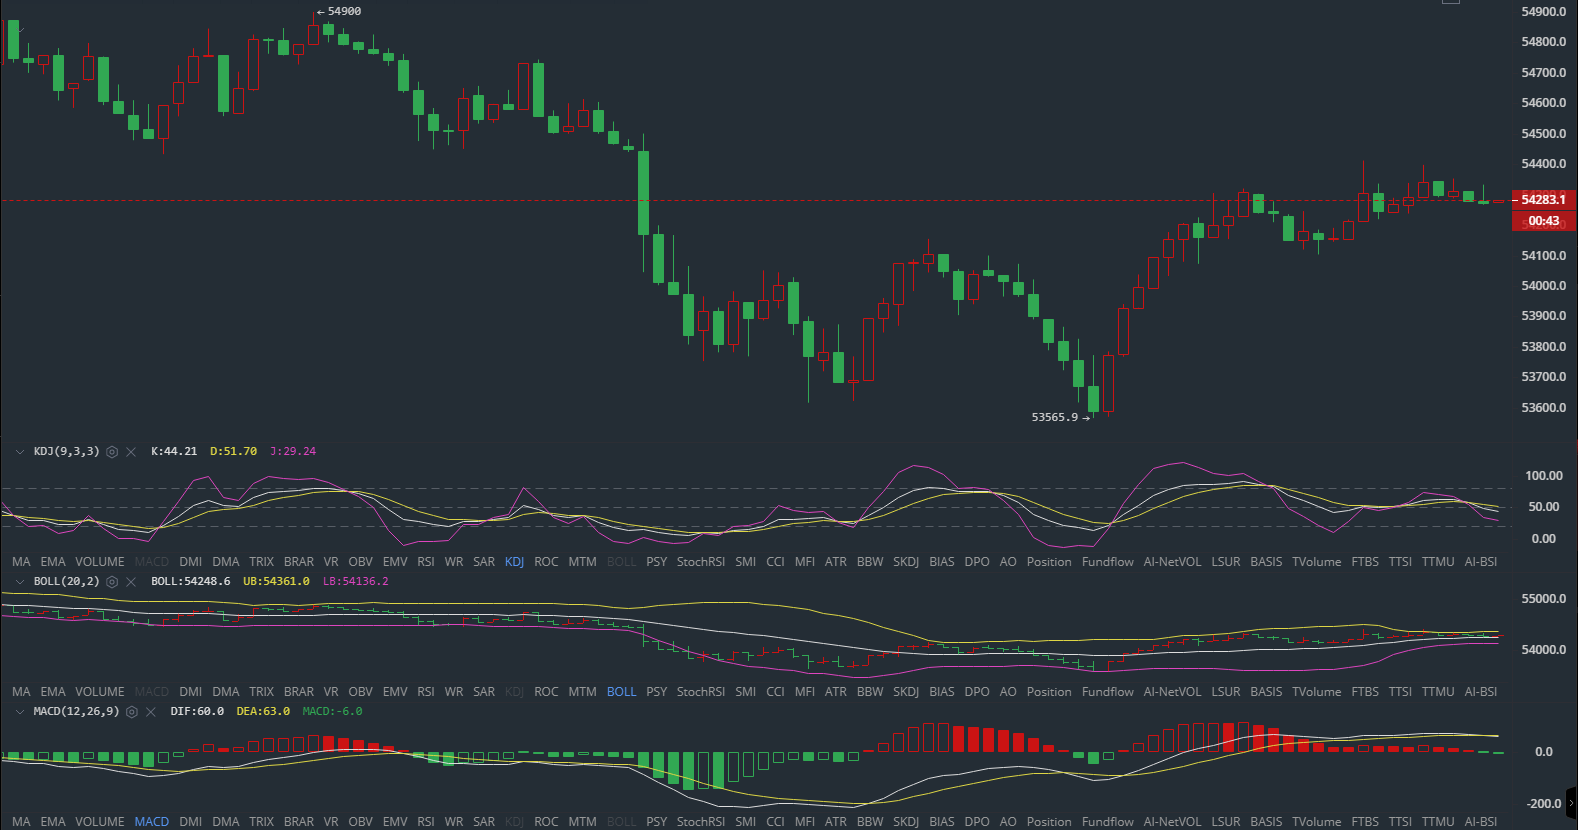Switch BOLL panel to ATR indicator

click(x=835, y=692)
